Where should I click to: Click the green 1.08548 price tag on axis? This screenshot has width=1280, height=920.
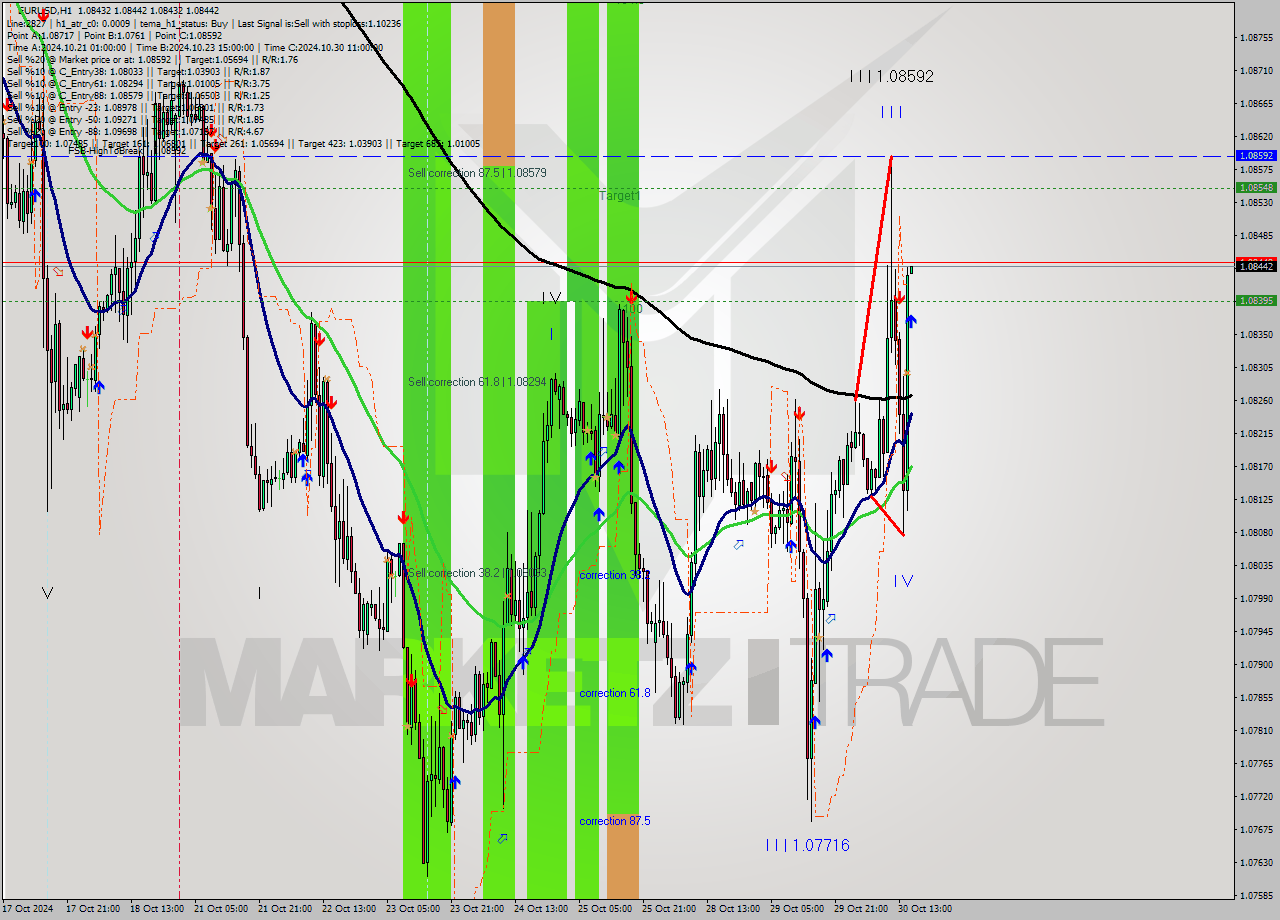1256,187
